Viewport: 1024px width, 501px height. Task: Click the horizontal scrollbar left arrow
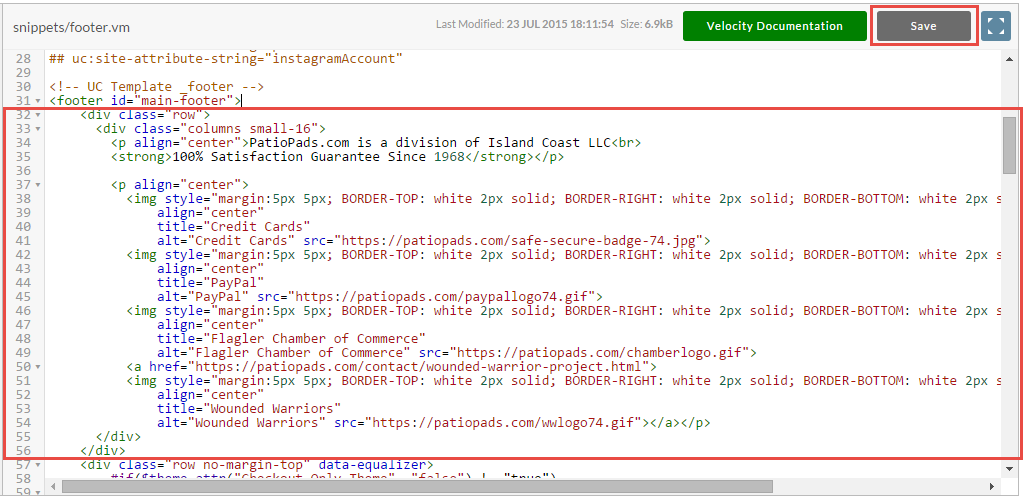(x=54, y=487)
